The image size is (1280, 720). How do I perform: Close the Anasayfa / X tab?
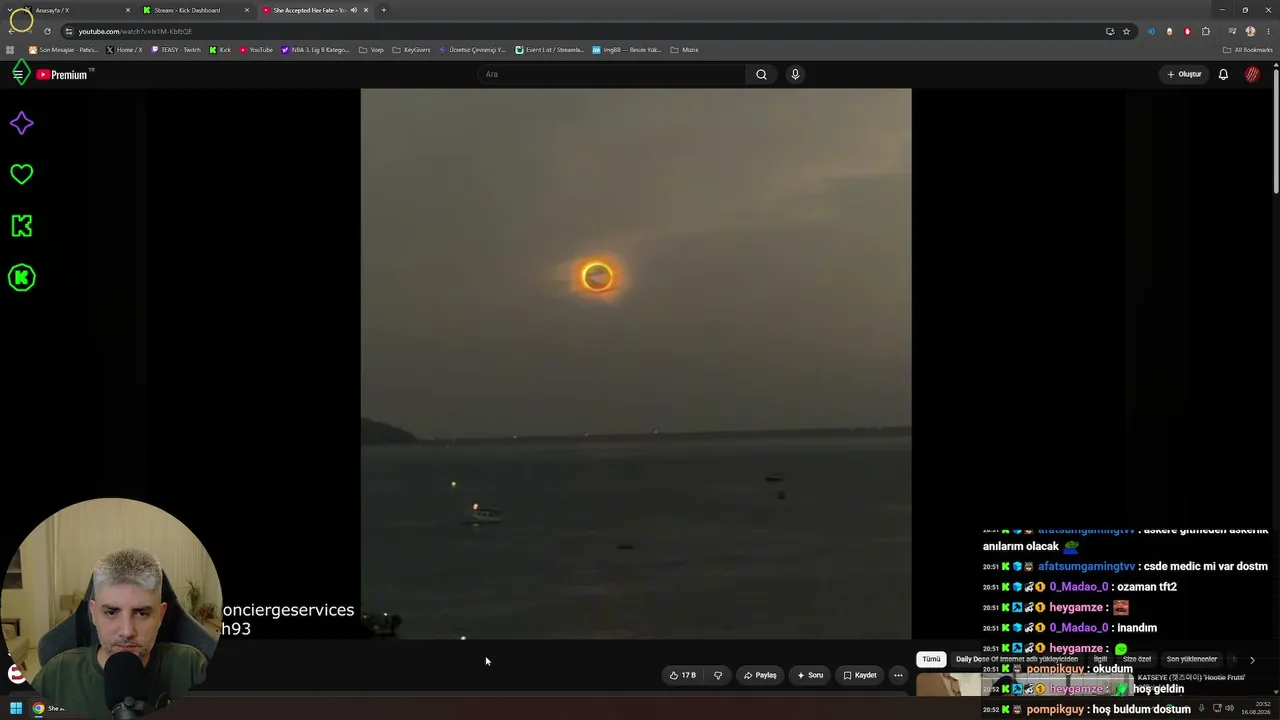(x=128, y=10)
